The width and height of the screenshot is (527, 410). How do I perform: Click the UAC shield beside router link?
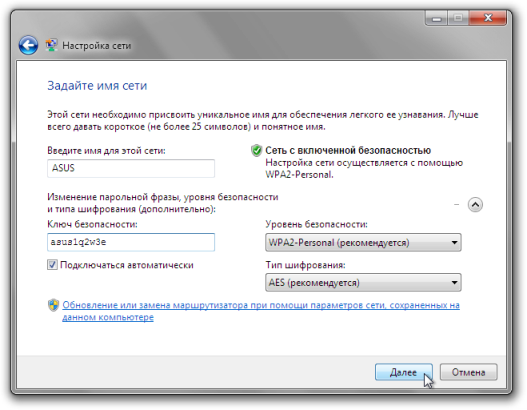coord(53,305)
